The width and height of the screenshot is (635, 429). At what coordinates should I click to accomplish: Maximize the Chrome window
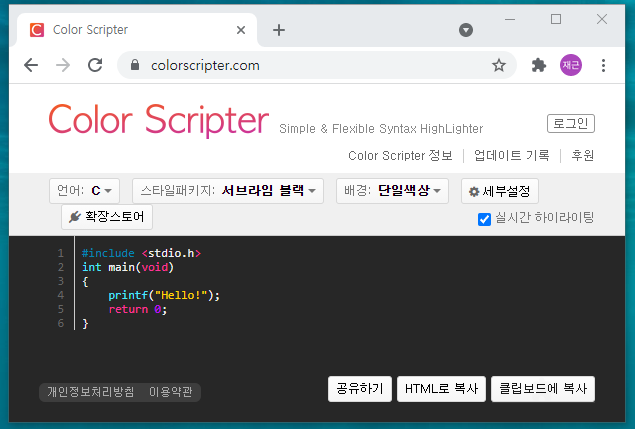click(x=556, y=19)
